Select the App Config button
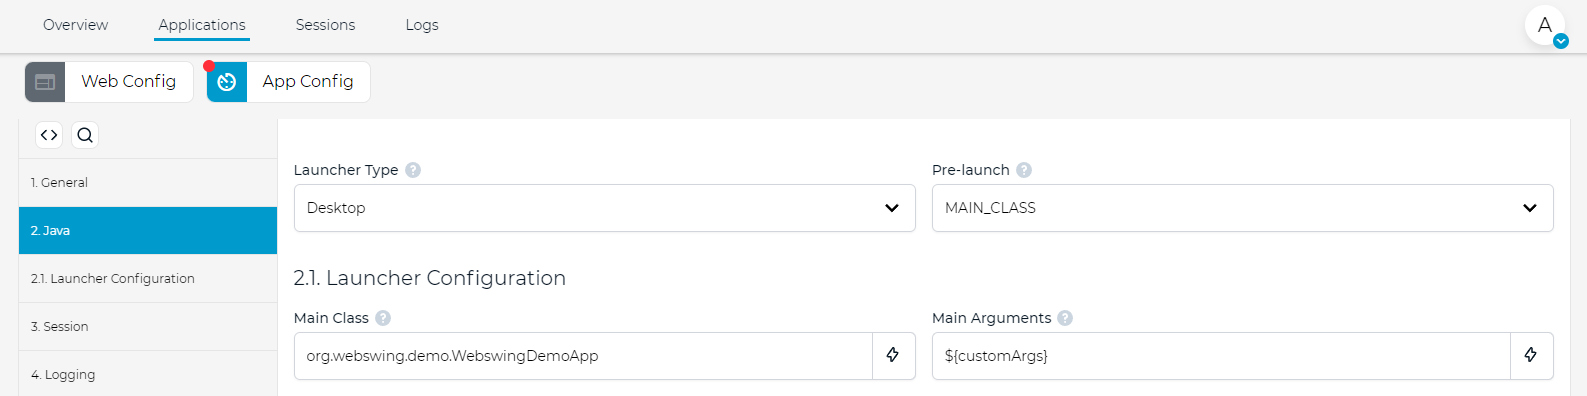This screenshot has width=1587, height=396. [288, 82]
